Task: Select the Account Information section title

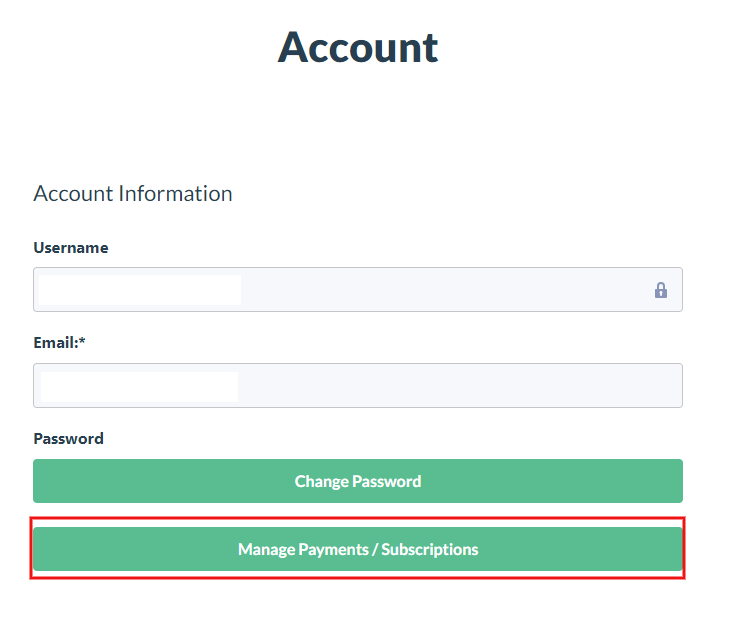Action: [x=132, y=193]
